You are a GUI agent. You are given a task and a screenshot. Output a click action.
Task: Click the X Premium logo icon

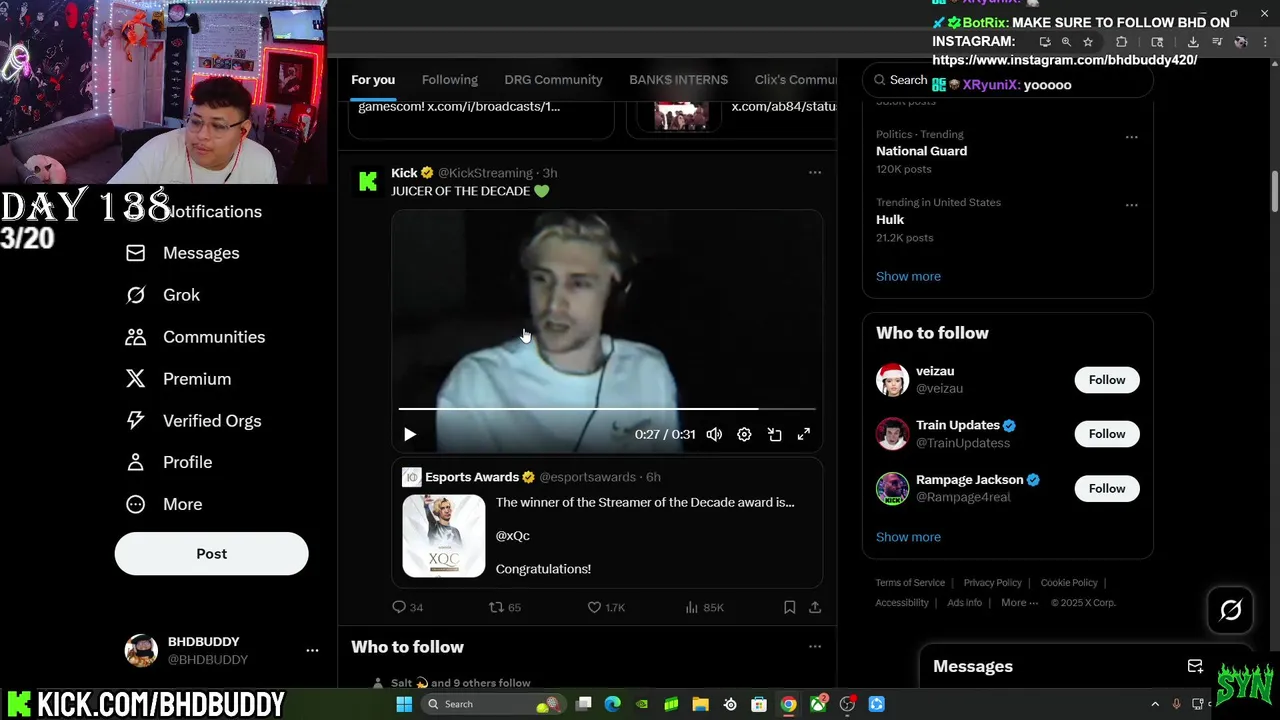135,379
